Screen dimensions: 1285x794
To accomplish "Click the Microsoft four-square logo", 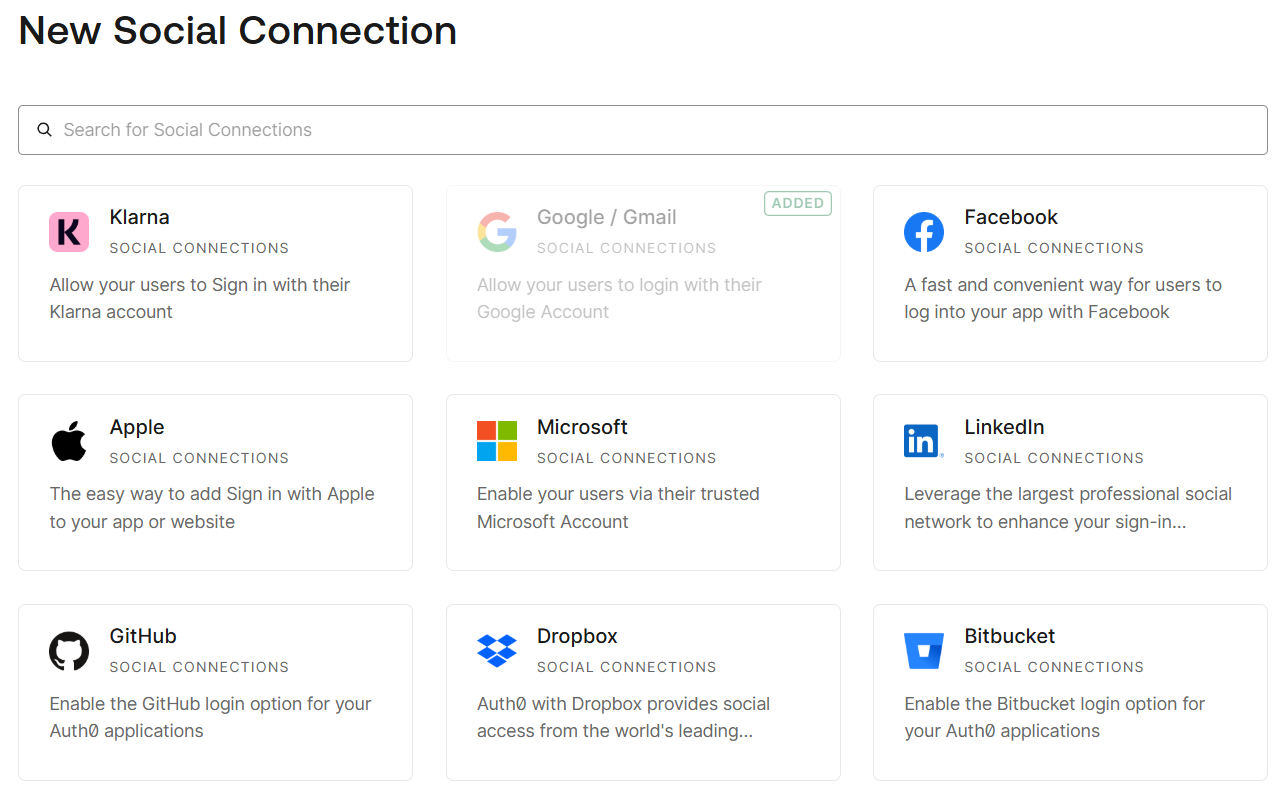I will tap(497, 441).
